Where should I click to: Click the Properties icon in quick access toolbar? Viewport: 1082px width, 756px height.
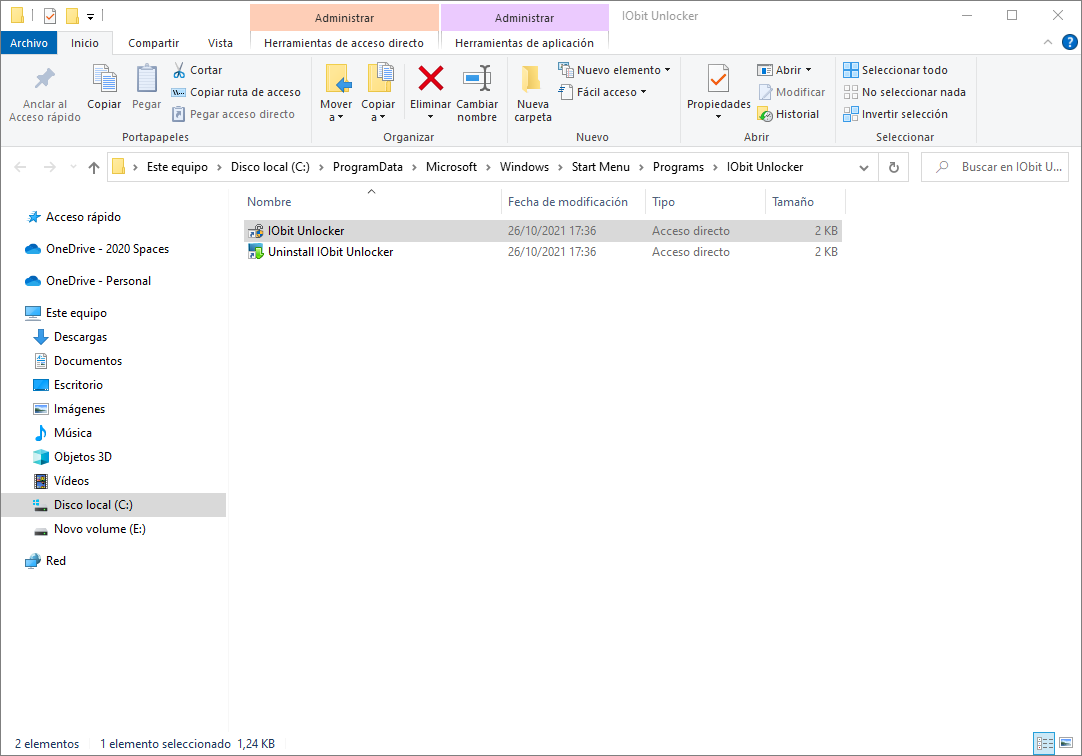click(50, 15)
